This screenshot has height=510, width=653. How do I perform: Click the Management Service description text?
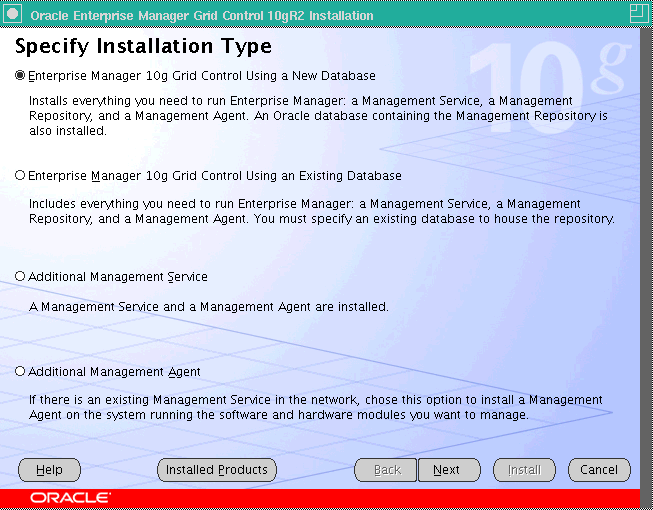click(208, 307)
